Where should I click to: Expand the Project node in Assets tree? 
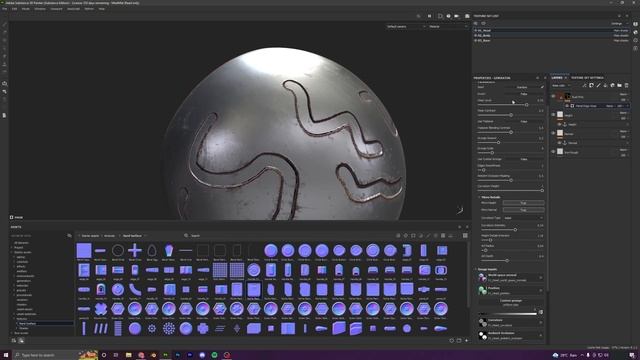12,247
